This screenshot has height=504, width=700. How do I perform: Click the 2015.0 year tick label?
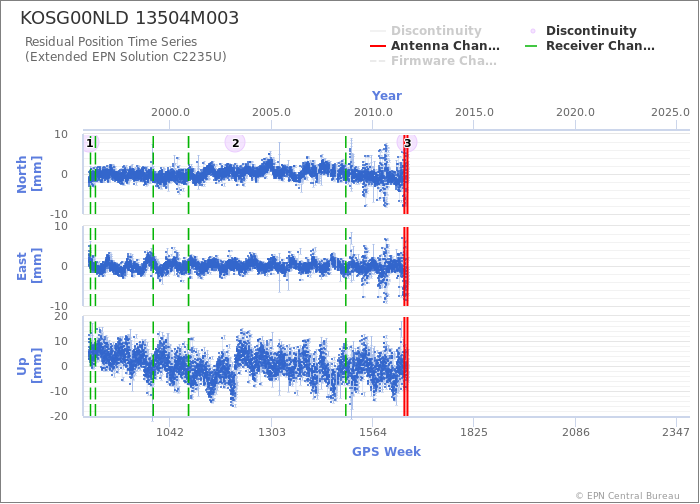pos(474,112)
